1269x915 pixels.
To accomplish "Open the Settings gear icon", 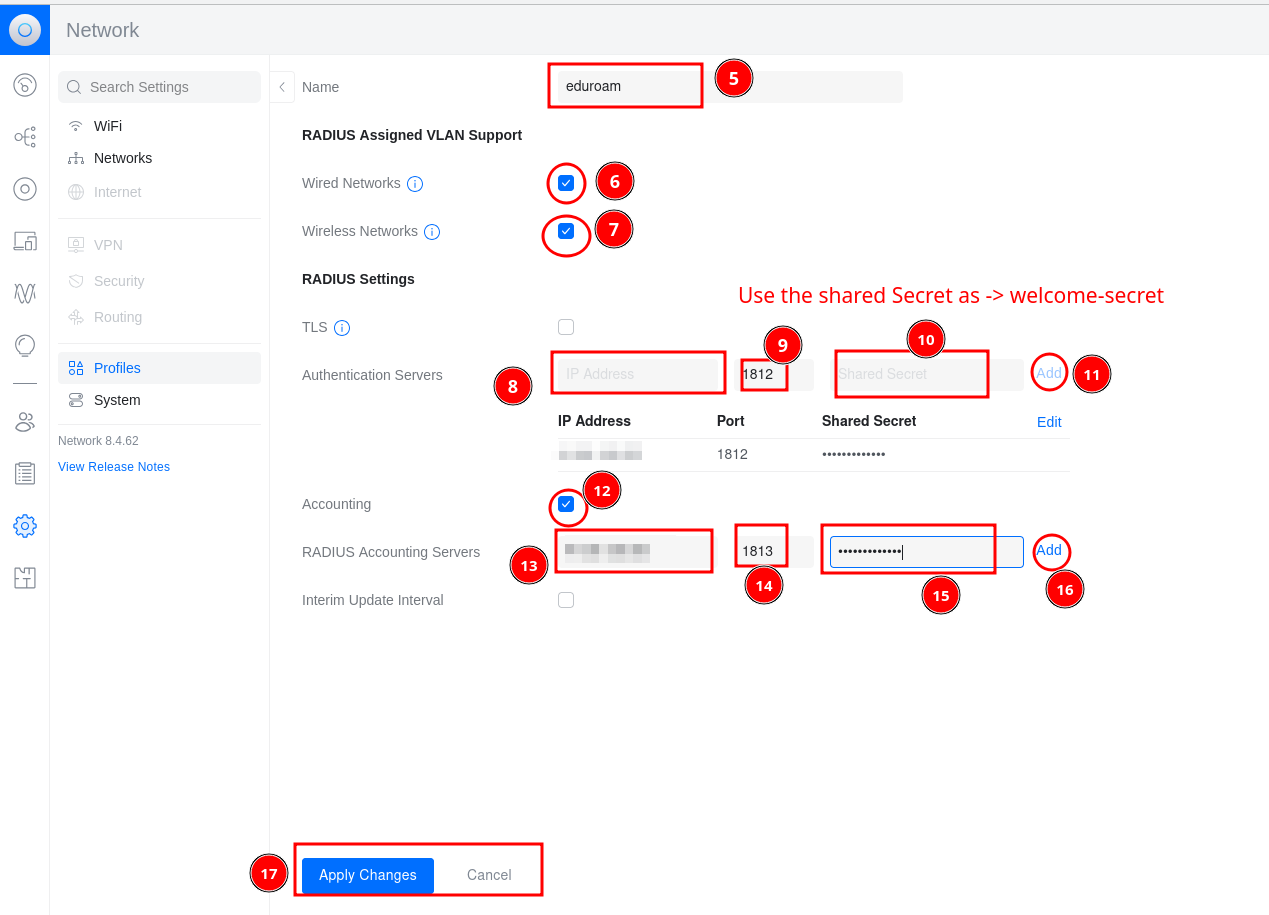I will pos(25,525).
